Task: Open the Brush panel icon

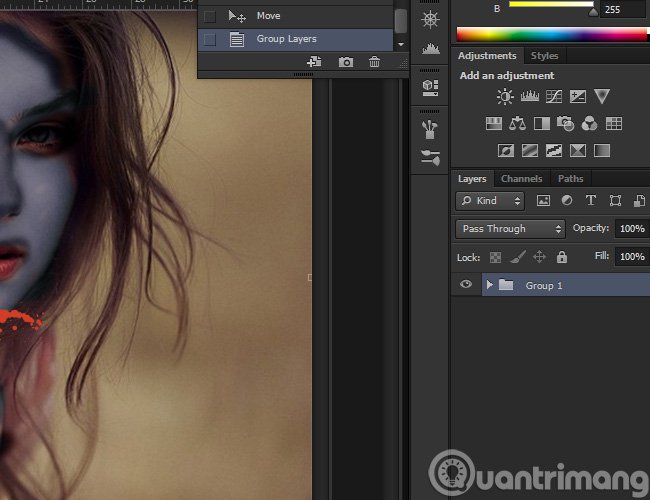Action: [x=430, y=158]
